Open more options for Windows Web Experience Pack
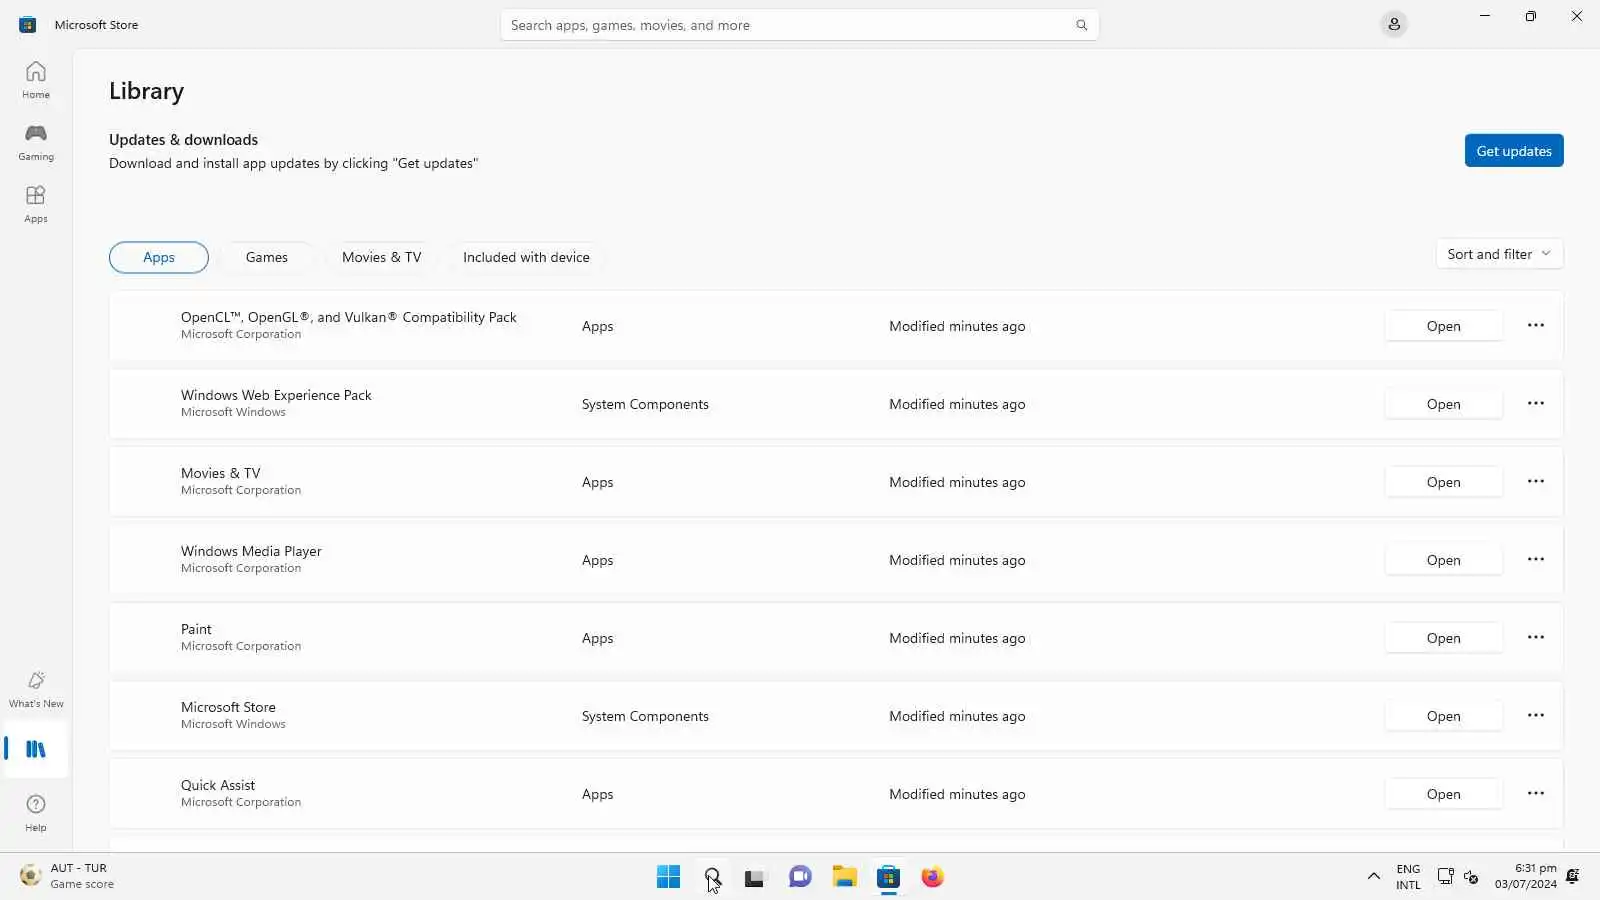This screenshot has width=1600, height=900. point(1536,403)
